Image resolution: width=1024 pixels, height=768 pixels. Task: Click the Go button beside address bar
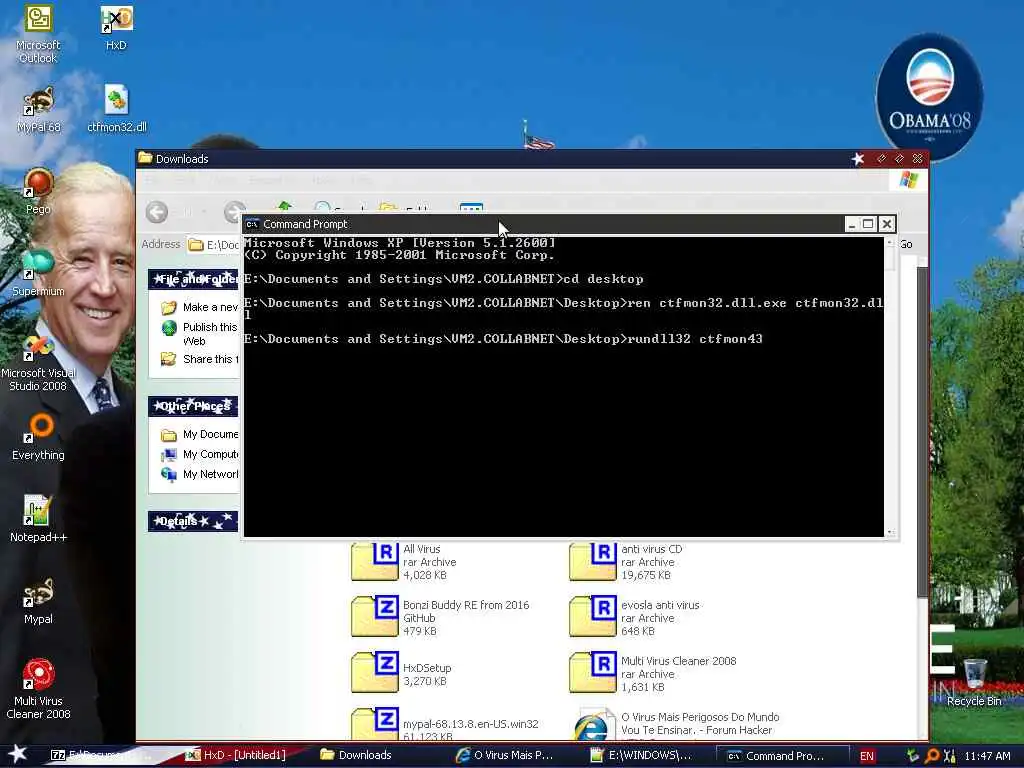[x=906, y=244]
